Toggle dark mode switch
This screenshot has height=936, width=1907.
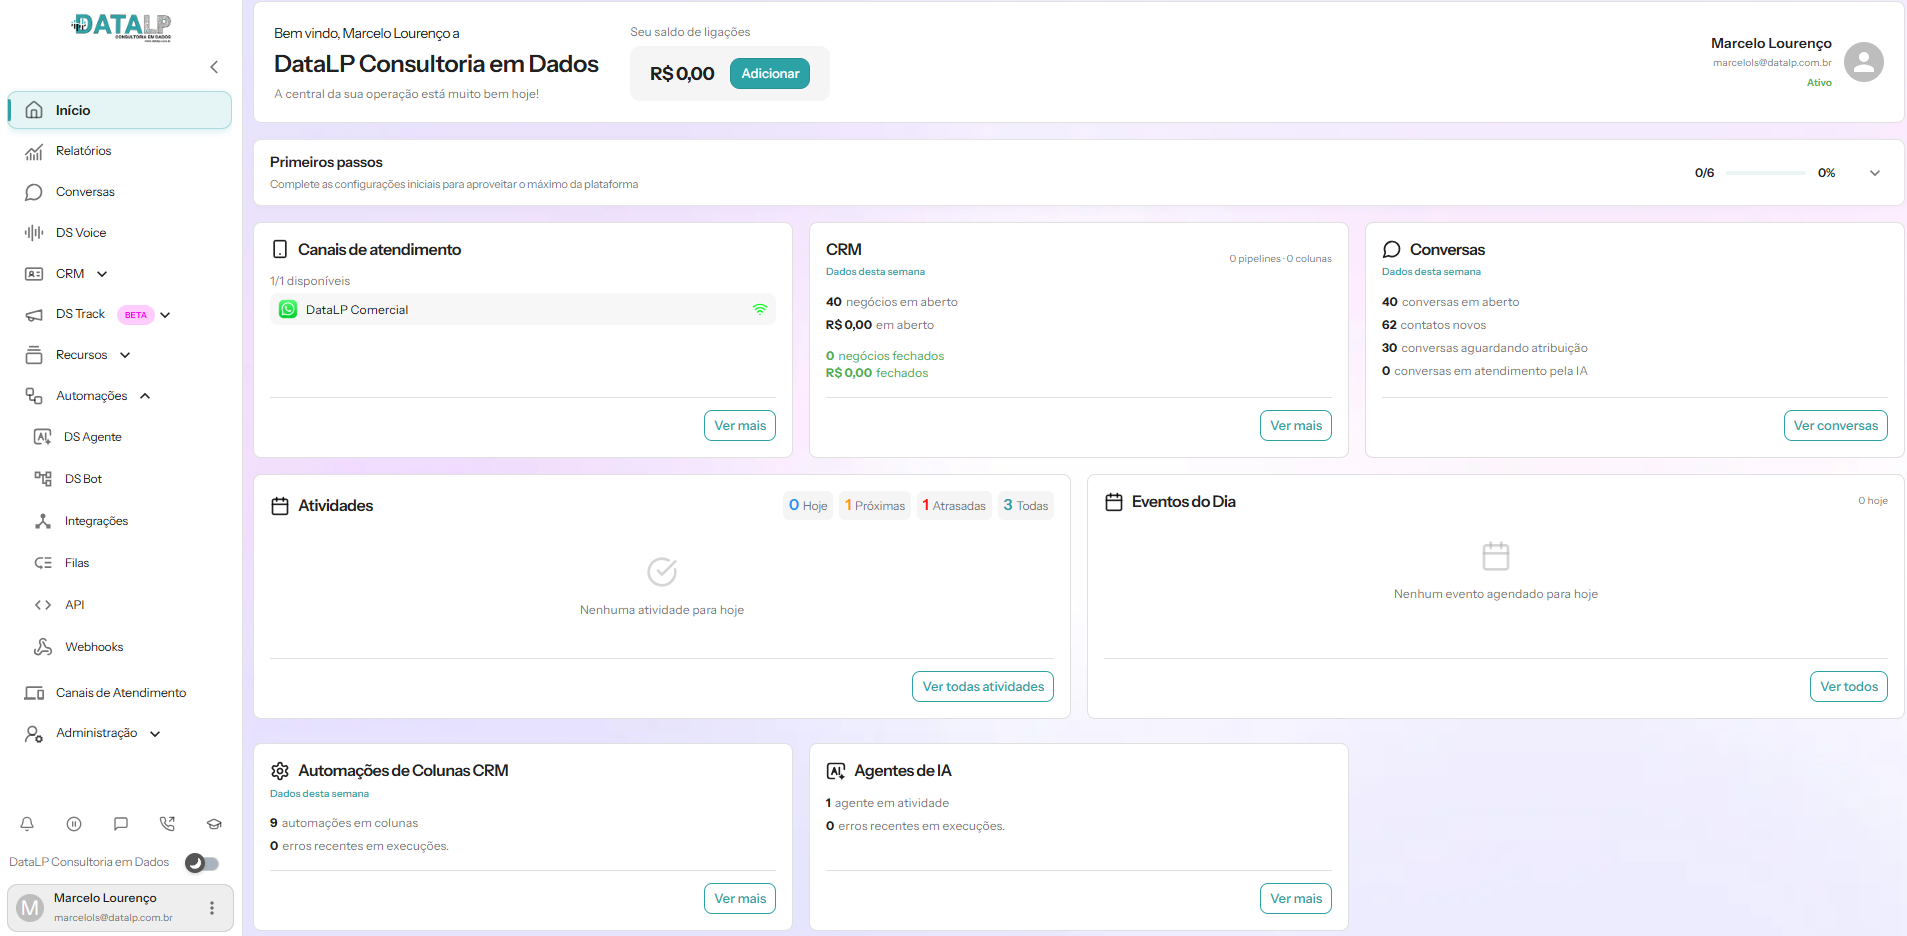[x=202, y=863]
